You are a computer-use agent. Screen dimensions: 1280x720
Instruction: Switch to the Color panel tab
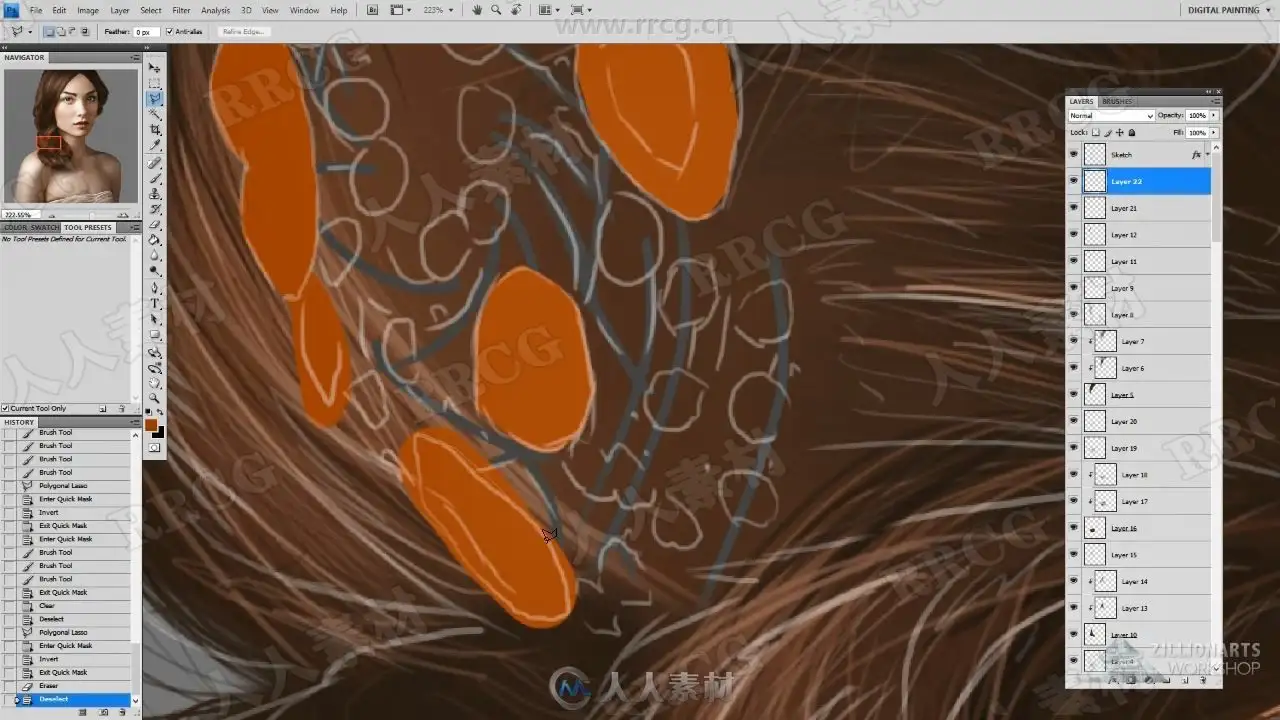click(x=16, y=227)
